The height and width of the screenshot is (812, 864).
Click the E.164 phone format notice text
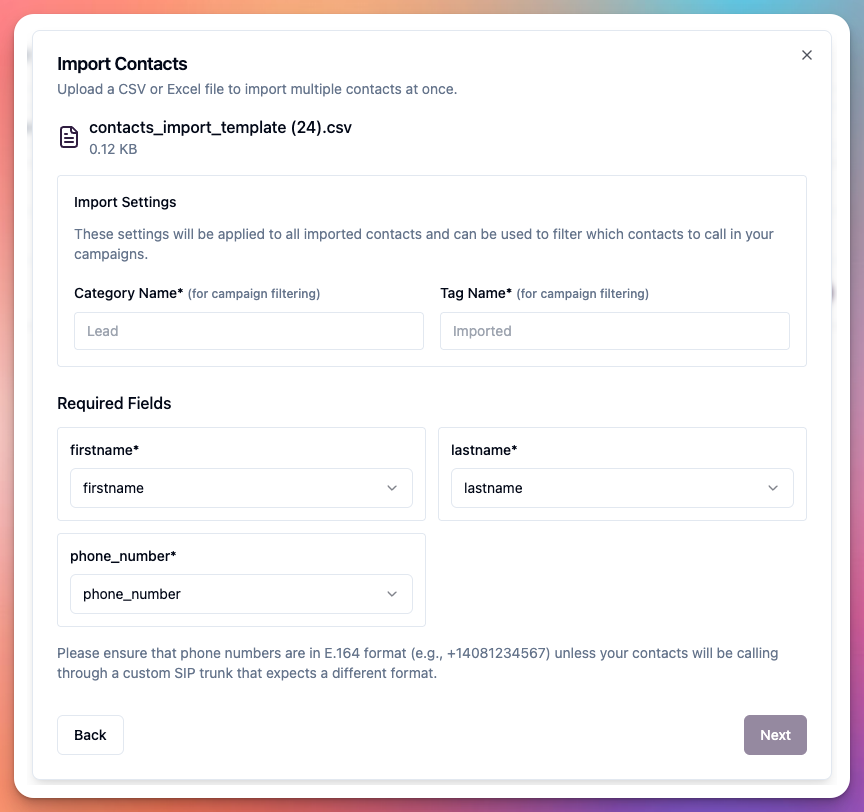[416, 663]
